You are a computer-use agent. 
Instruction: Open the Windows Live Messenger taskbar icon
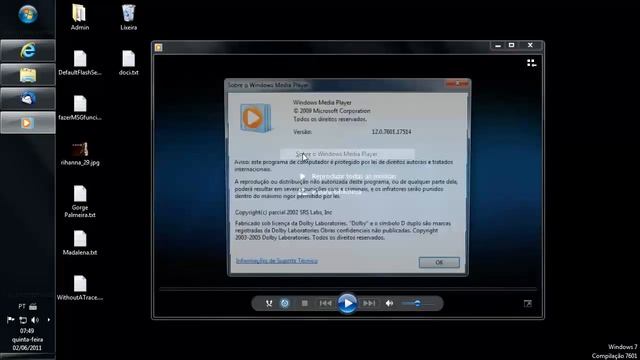28,98
